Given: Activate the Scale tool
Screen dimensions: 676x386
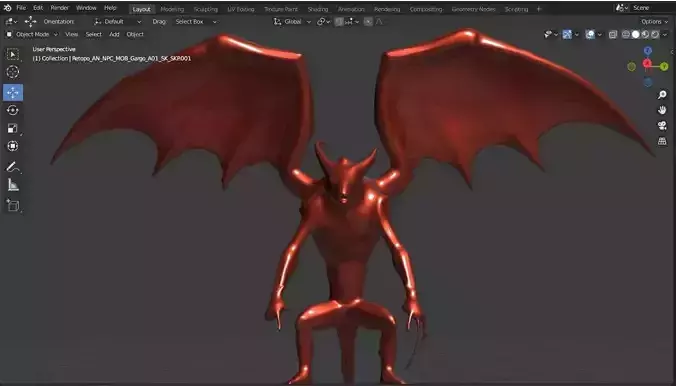Looking at the screenshot, I should tap(13, 128).
